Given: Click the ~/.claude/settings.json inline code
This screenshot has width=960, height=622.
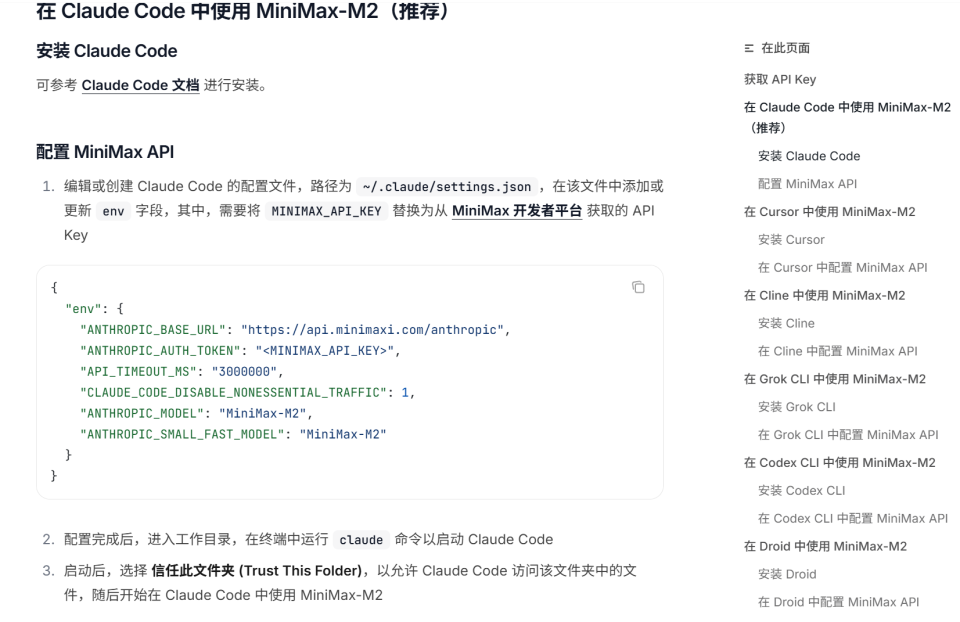Looking at the screenshot, I should (447, 187).
